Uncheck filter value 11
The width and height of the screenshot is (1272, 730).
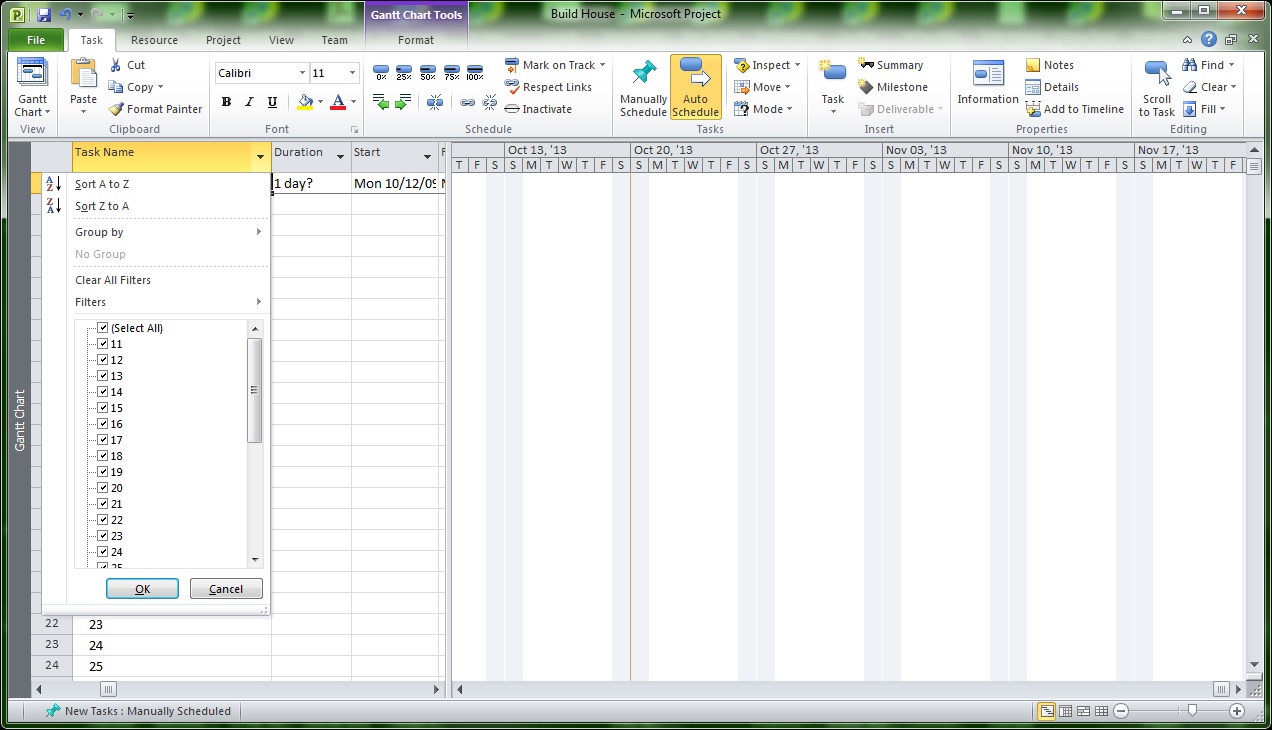point(103,344)
